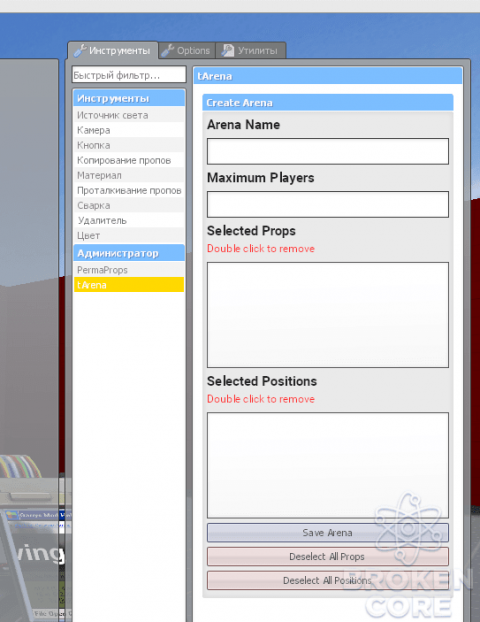The height and width of the screenshot is (622, 480).
Task: Select the Сварка tool
Action: coord(129,205)
